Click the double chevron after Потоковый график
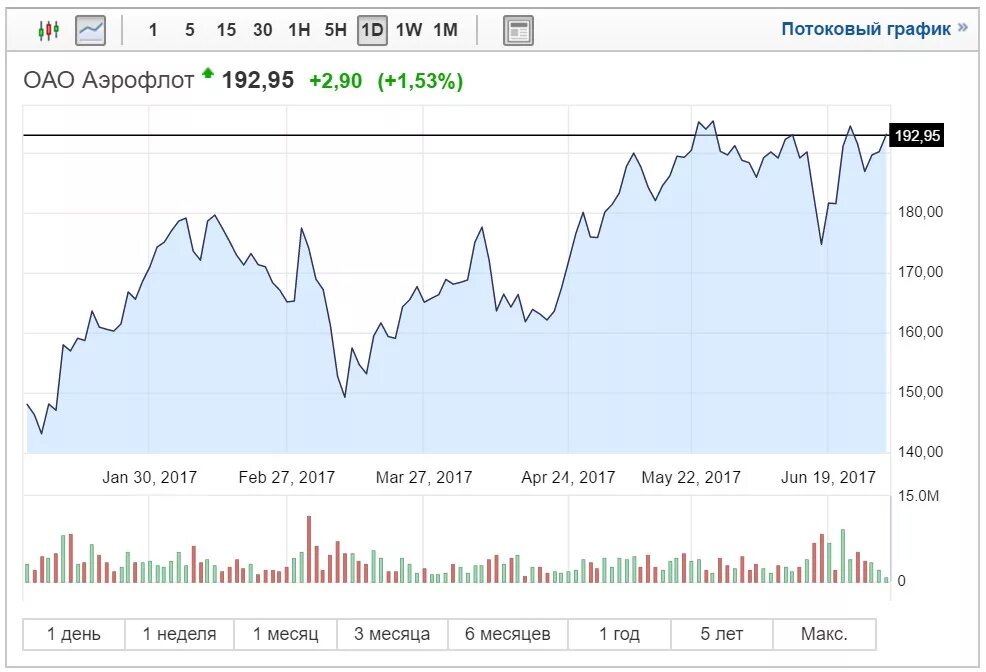 [x=963, y=28]
